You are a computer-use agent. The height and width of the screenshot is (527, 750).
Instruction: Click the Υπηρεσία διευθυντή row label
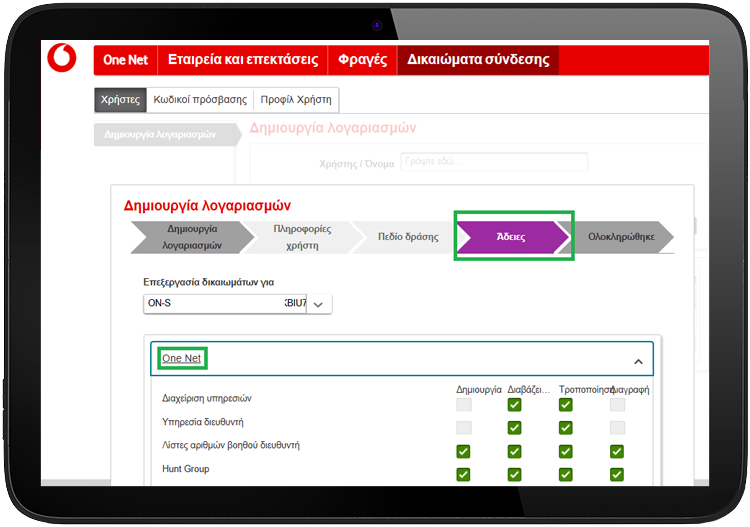tap(203, 422)
